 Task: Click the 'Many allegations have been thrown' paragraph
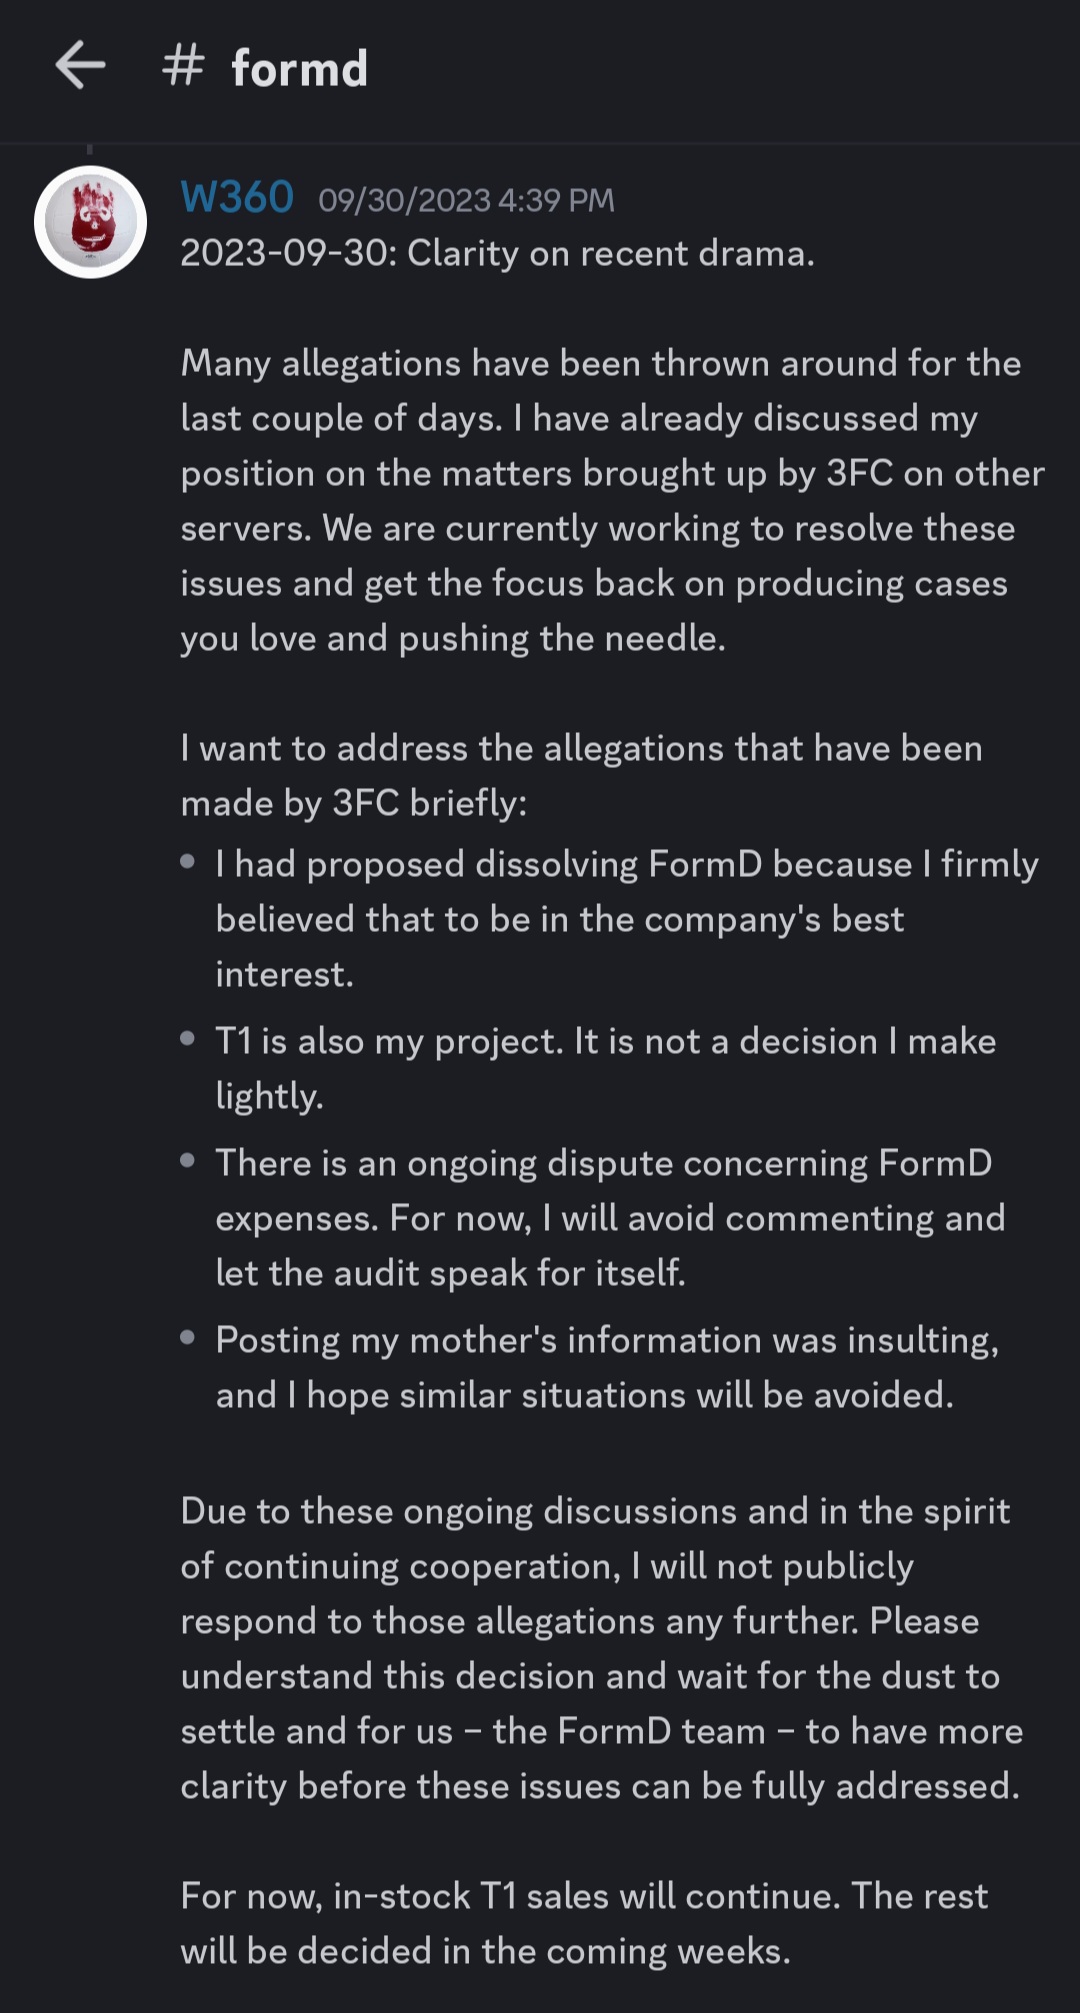(600, 500)
